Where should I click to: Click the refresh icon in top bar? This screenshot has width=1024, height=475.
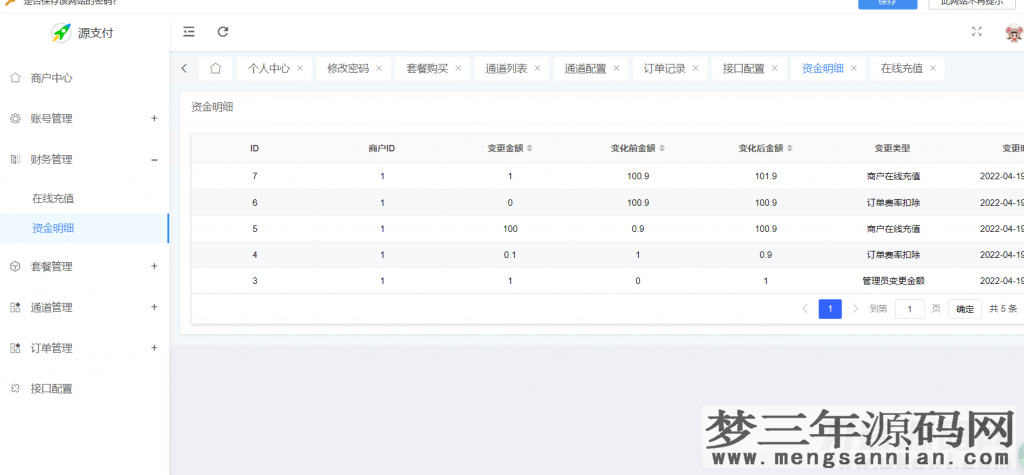click(x=223, y=31)
